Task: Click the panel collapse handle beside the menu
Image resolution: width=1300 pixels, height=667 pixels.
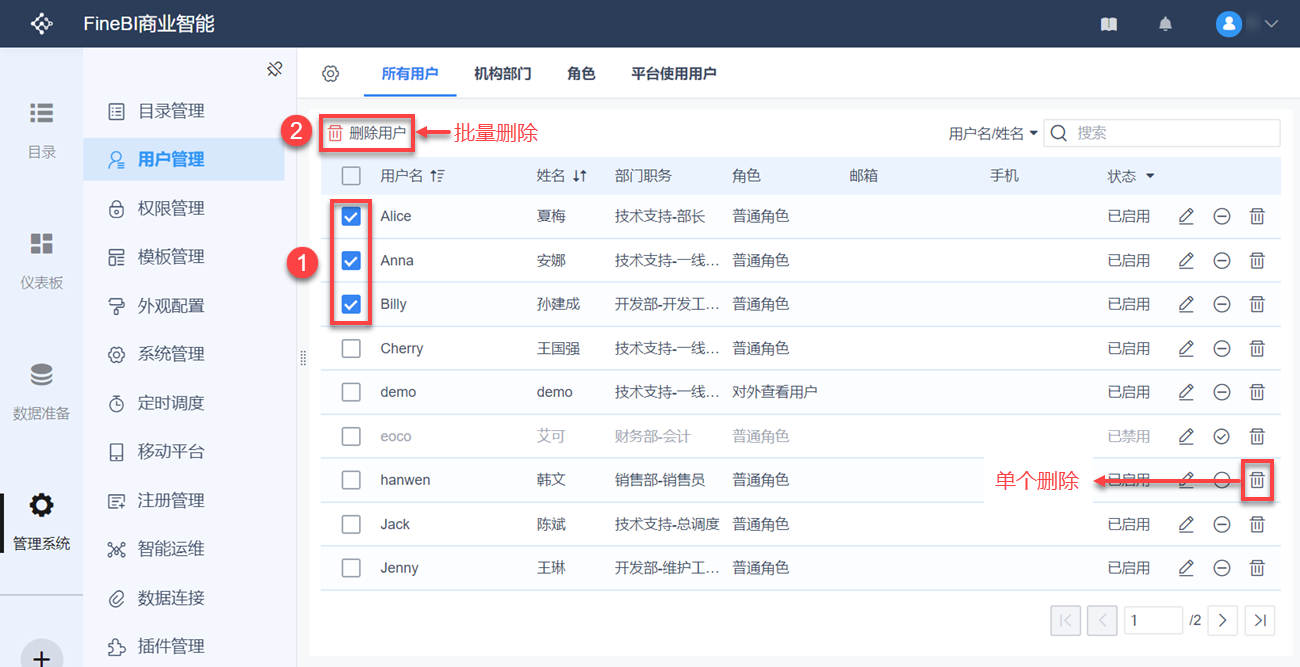Action: pyautogui.click(x=303, y=358)
